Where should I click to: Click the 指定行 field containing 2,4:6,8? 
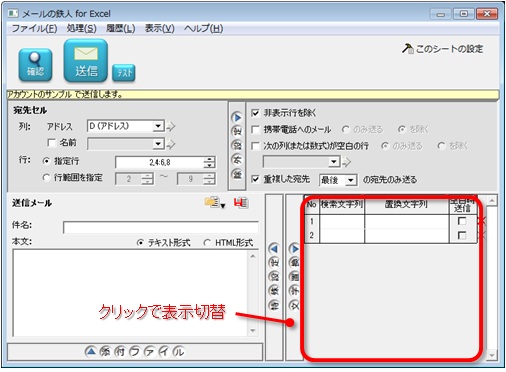pos(159,163)
